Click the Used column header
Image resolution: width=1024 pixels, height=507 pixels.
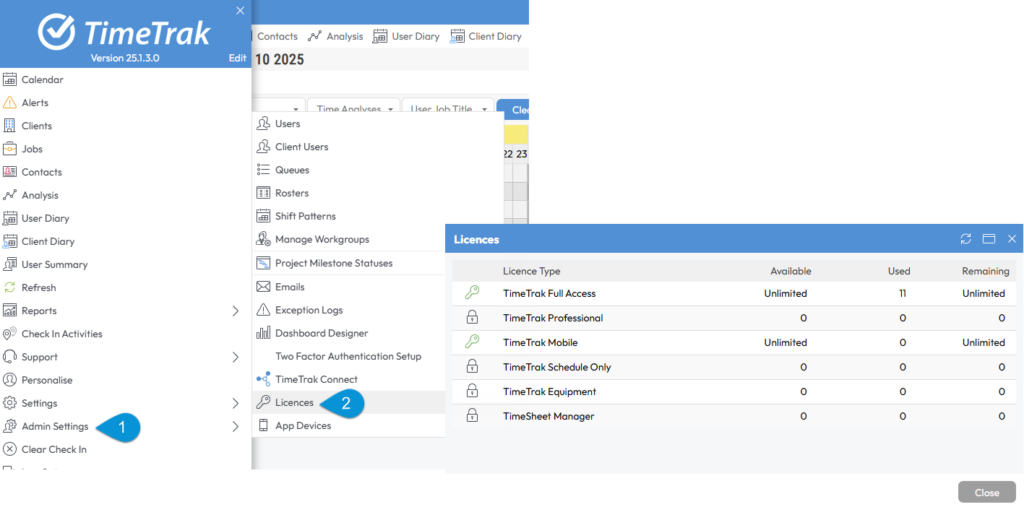(899, 271)
